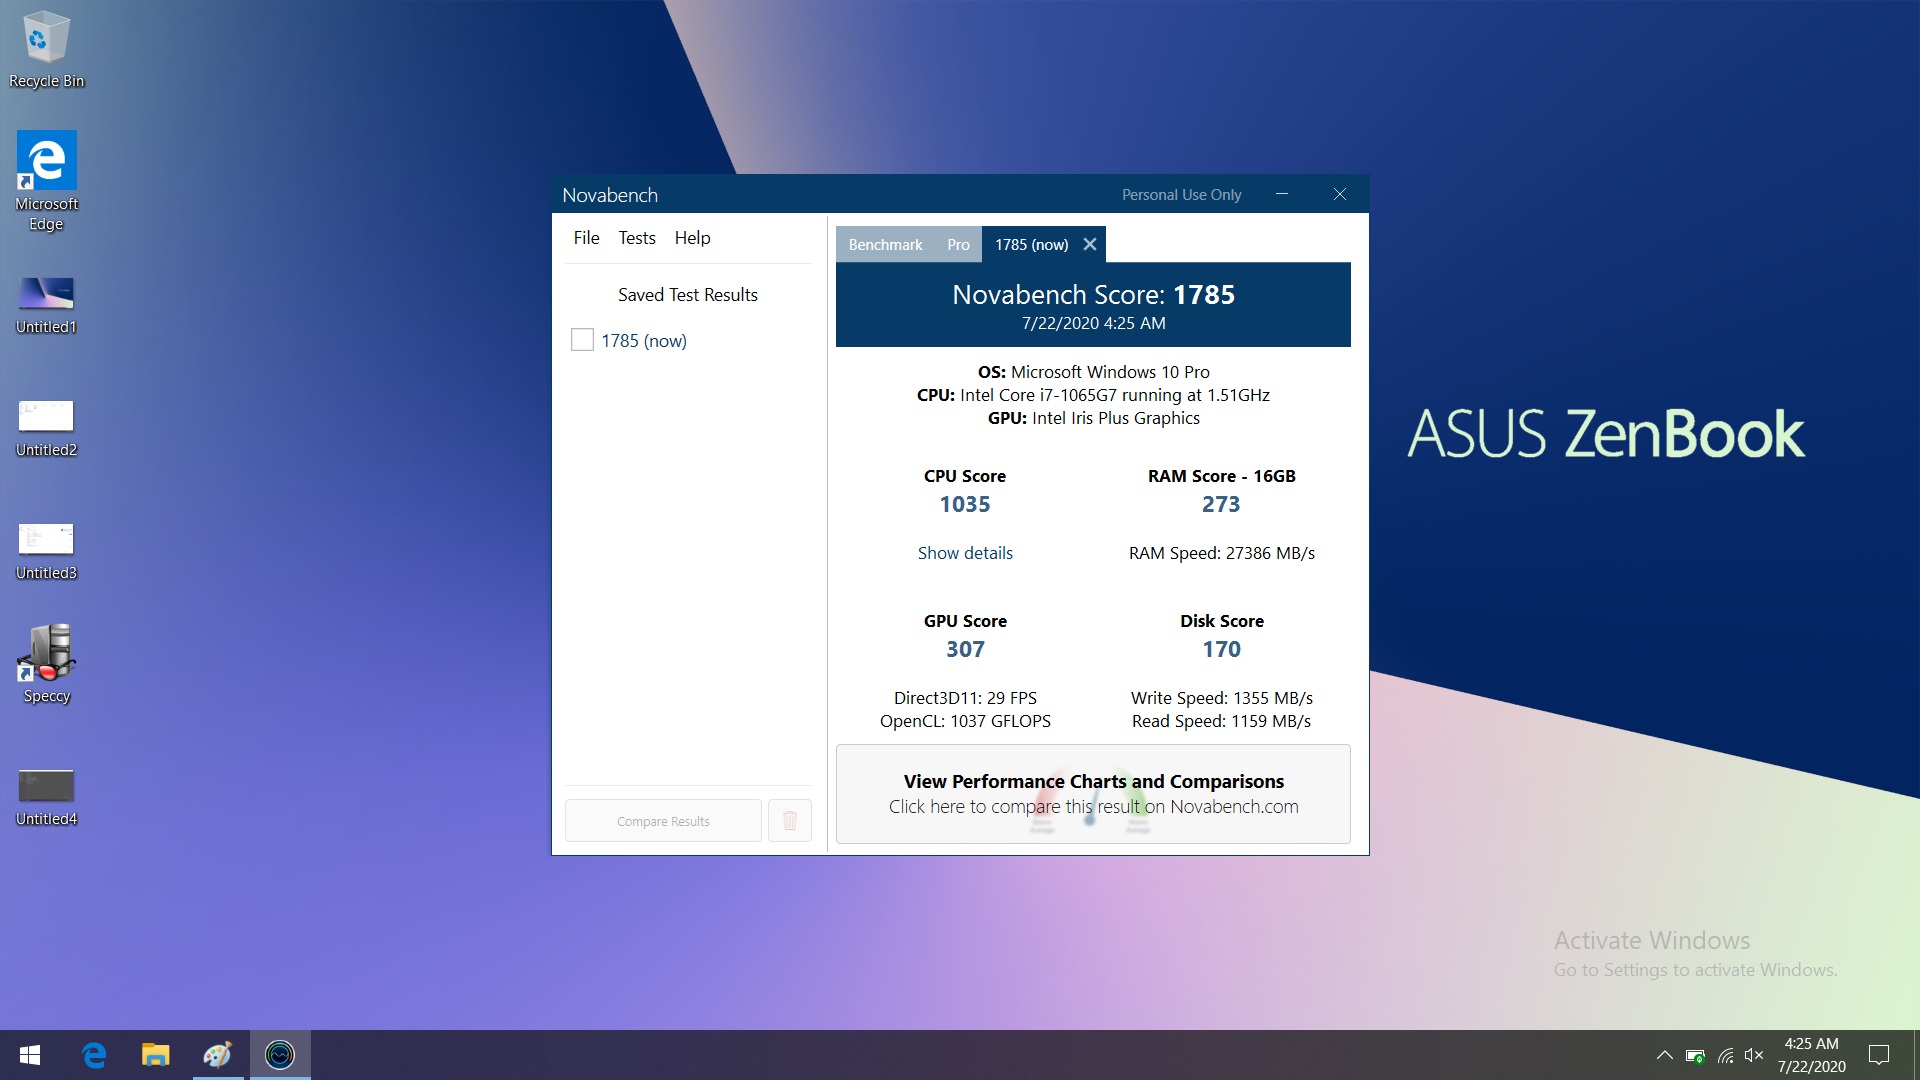Open File Explorer from taskbar

point(155,1055)
